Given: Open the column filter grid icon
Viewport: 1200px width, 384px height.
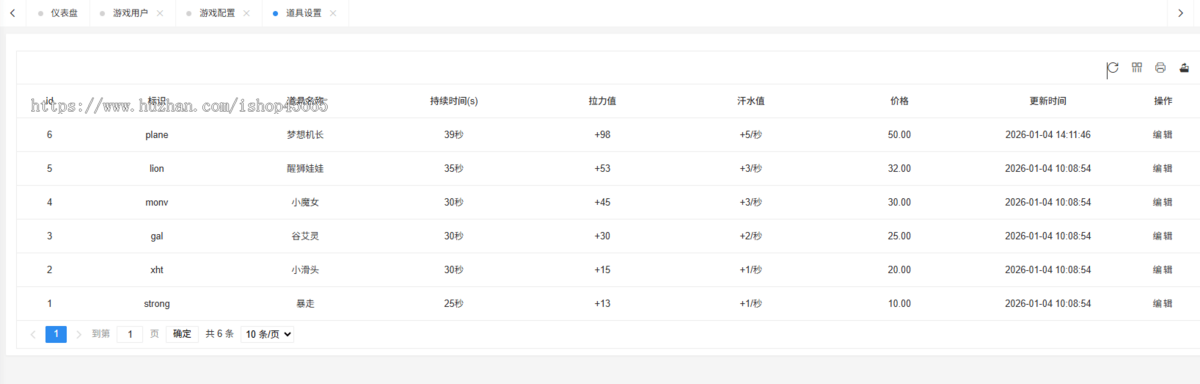Looking at the screenshot, I should coord(1137,68).
